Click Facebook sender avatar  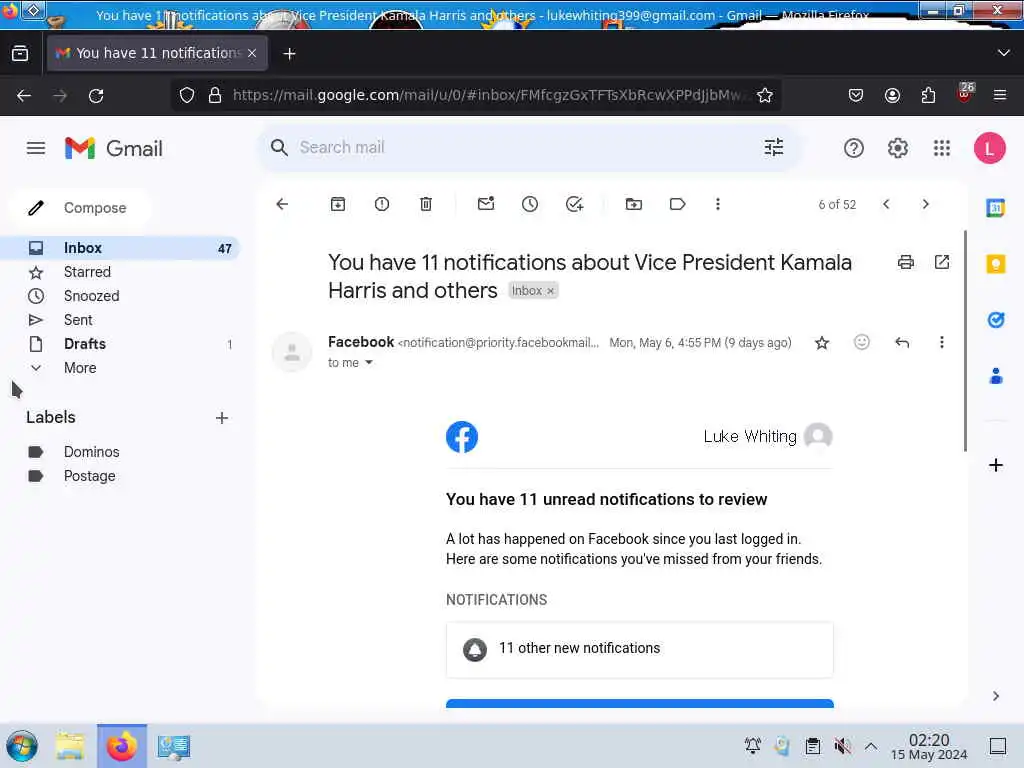292,352
